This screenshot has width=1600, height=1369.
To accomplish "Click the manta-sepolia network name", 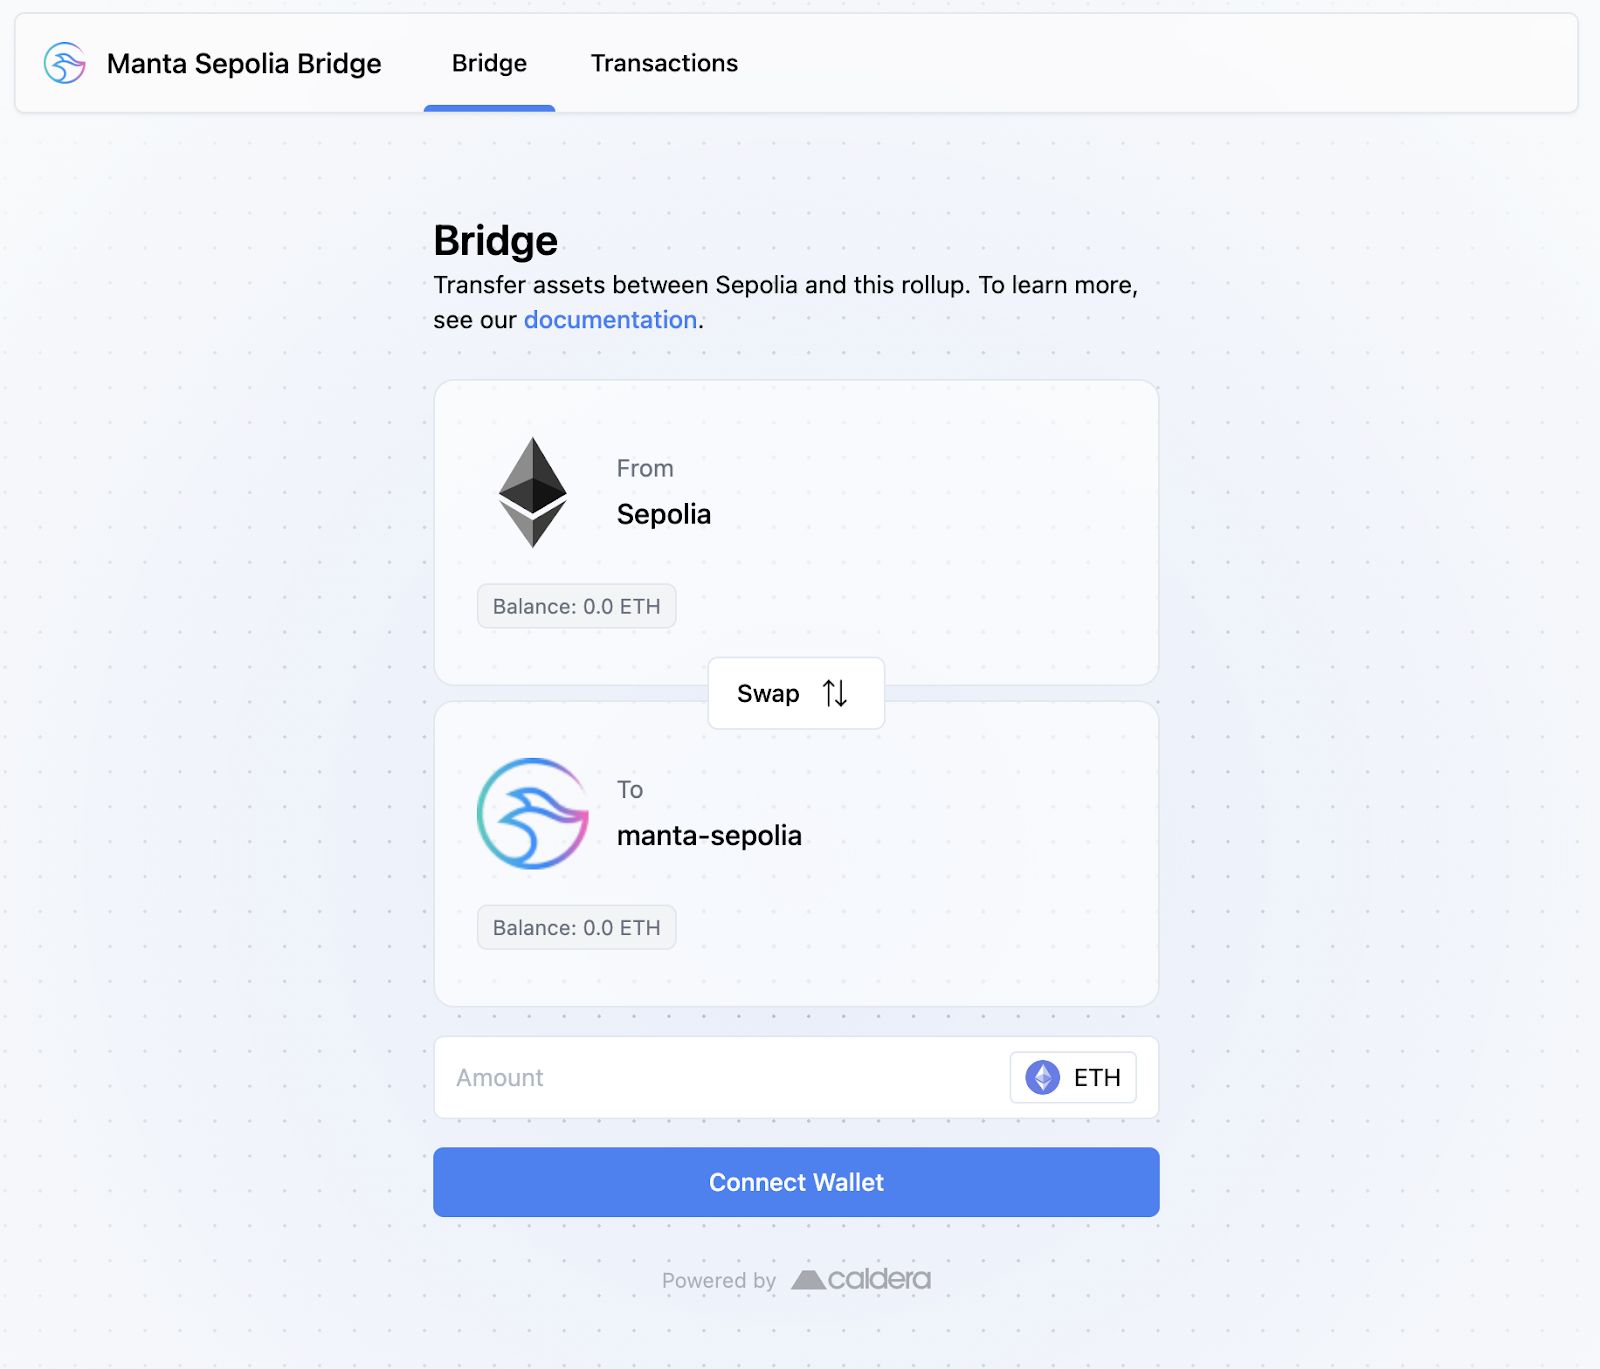I will pos(709,835).
